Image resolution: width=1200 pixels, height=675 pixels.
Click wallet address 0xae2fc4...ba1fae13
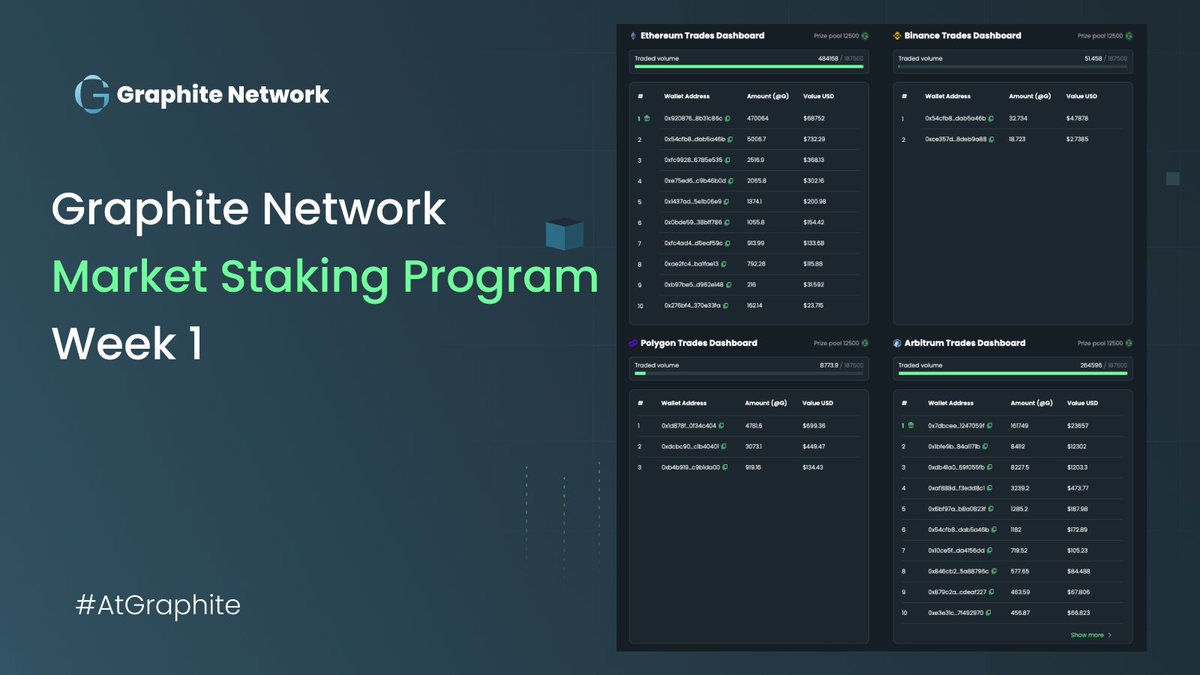click(x=691, y=264)
